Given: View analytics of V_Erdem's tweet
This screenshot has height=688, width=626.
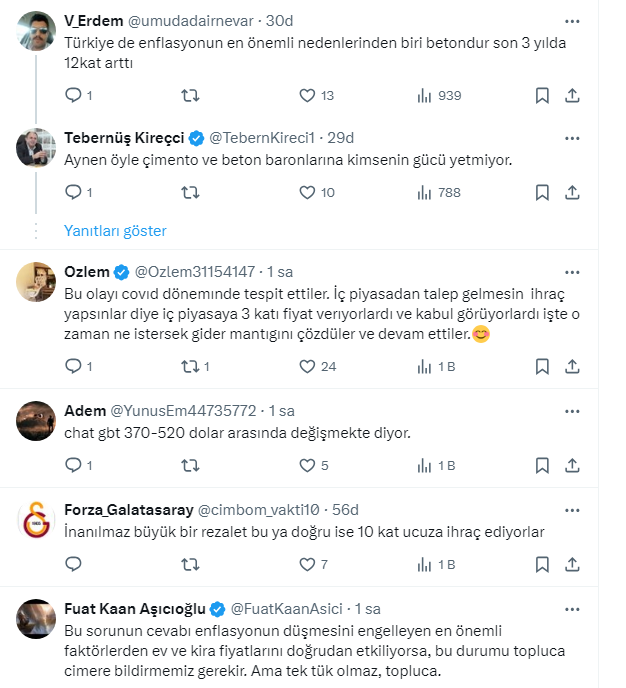Looking at the screenshot, I should [x=424, y=95].
